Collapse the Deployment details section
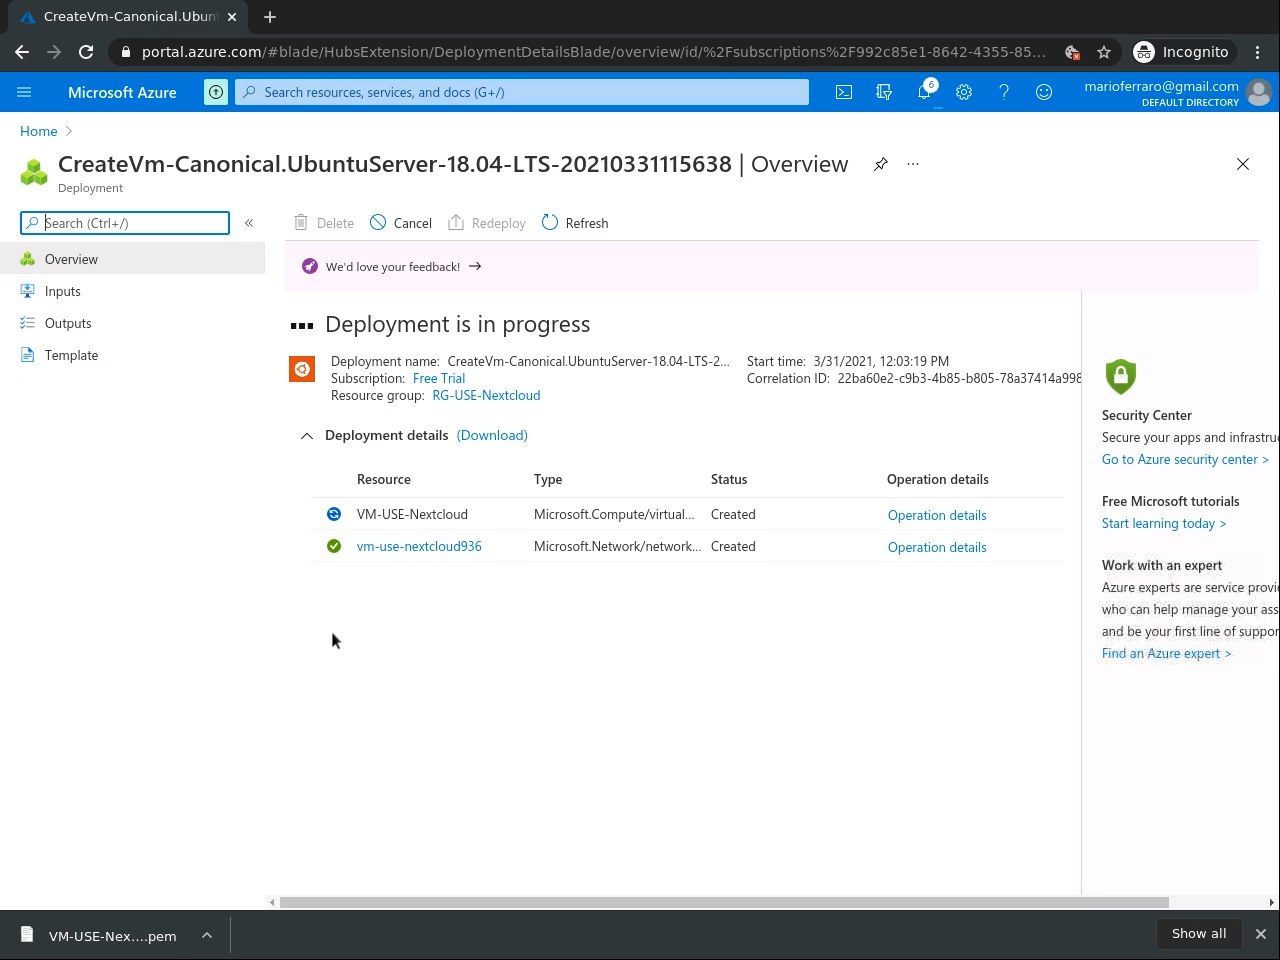 [x=307, y=436]
